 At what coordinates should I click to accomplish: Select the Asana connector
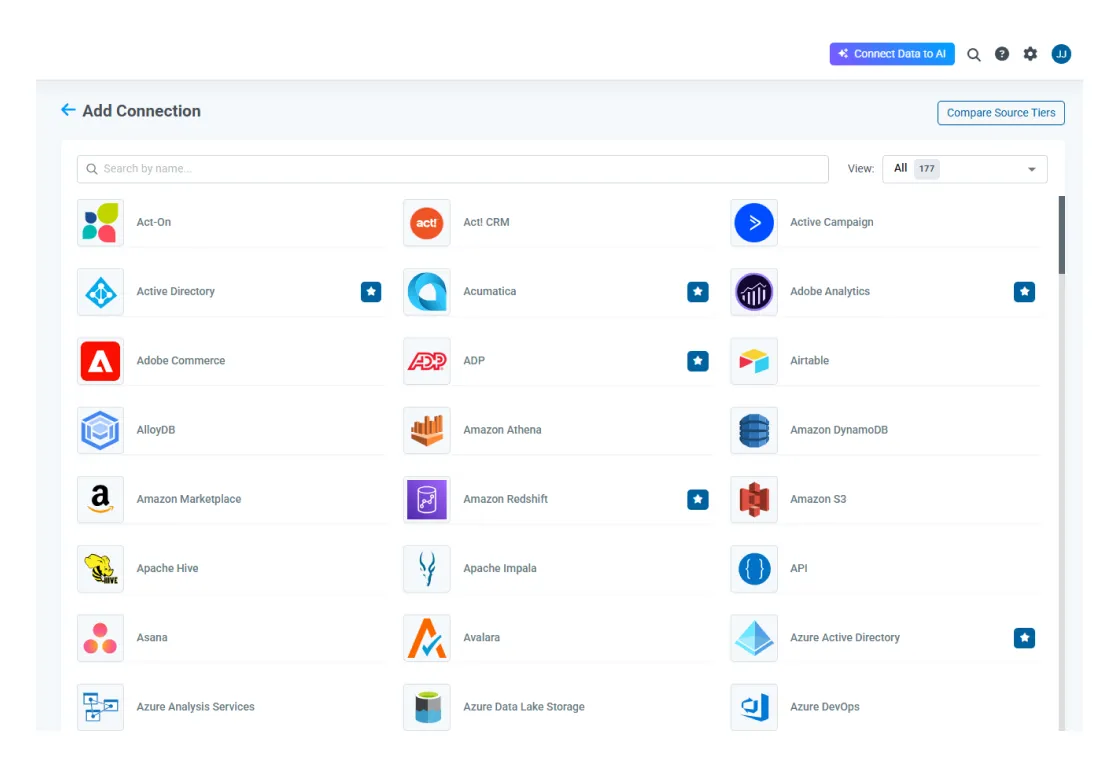[152, 637]
